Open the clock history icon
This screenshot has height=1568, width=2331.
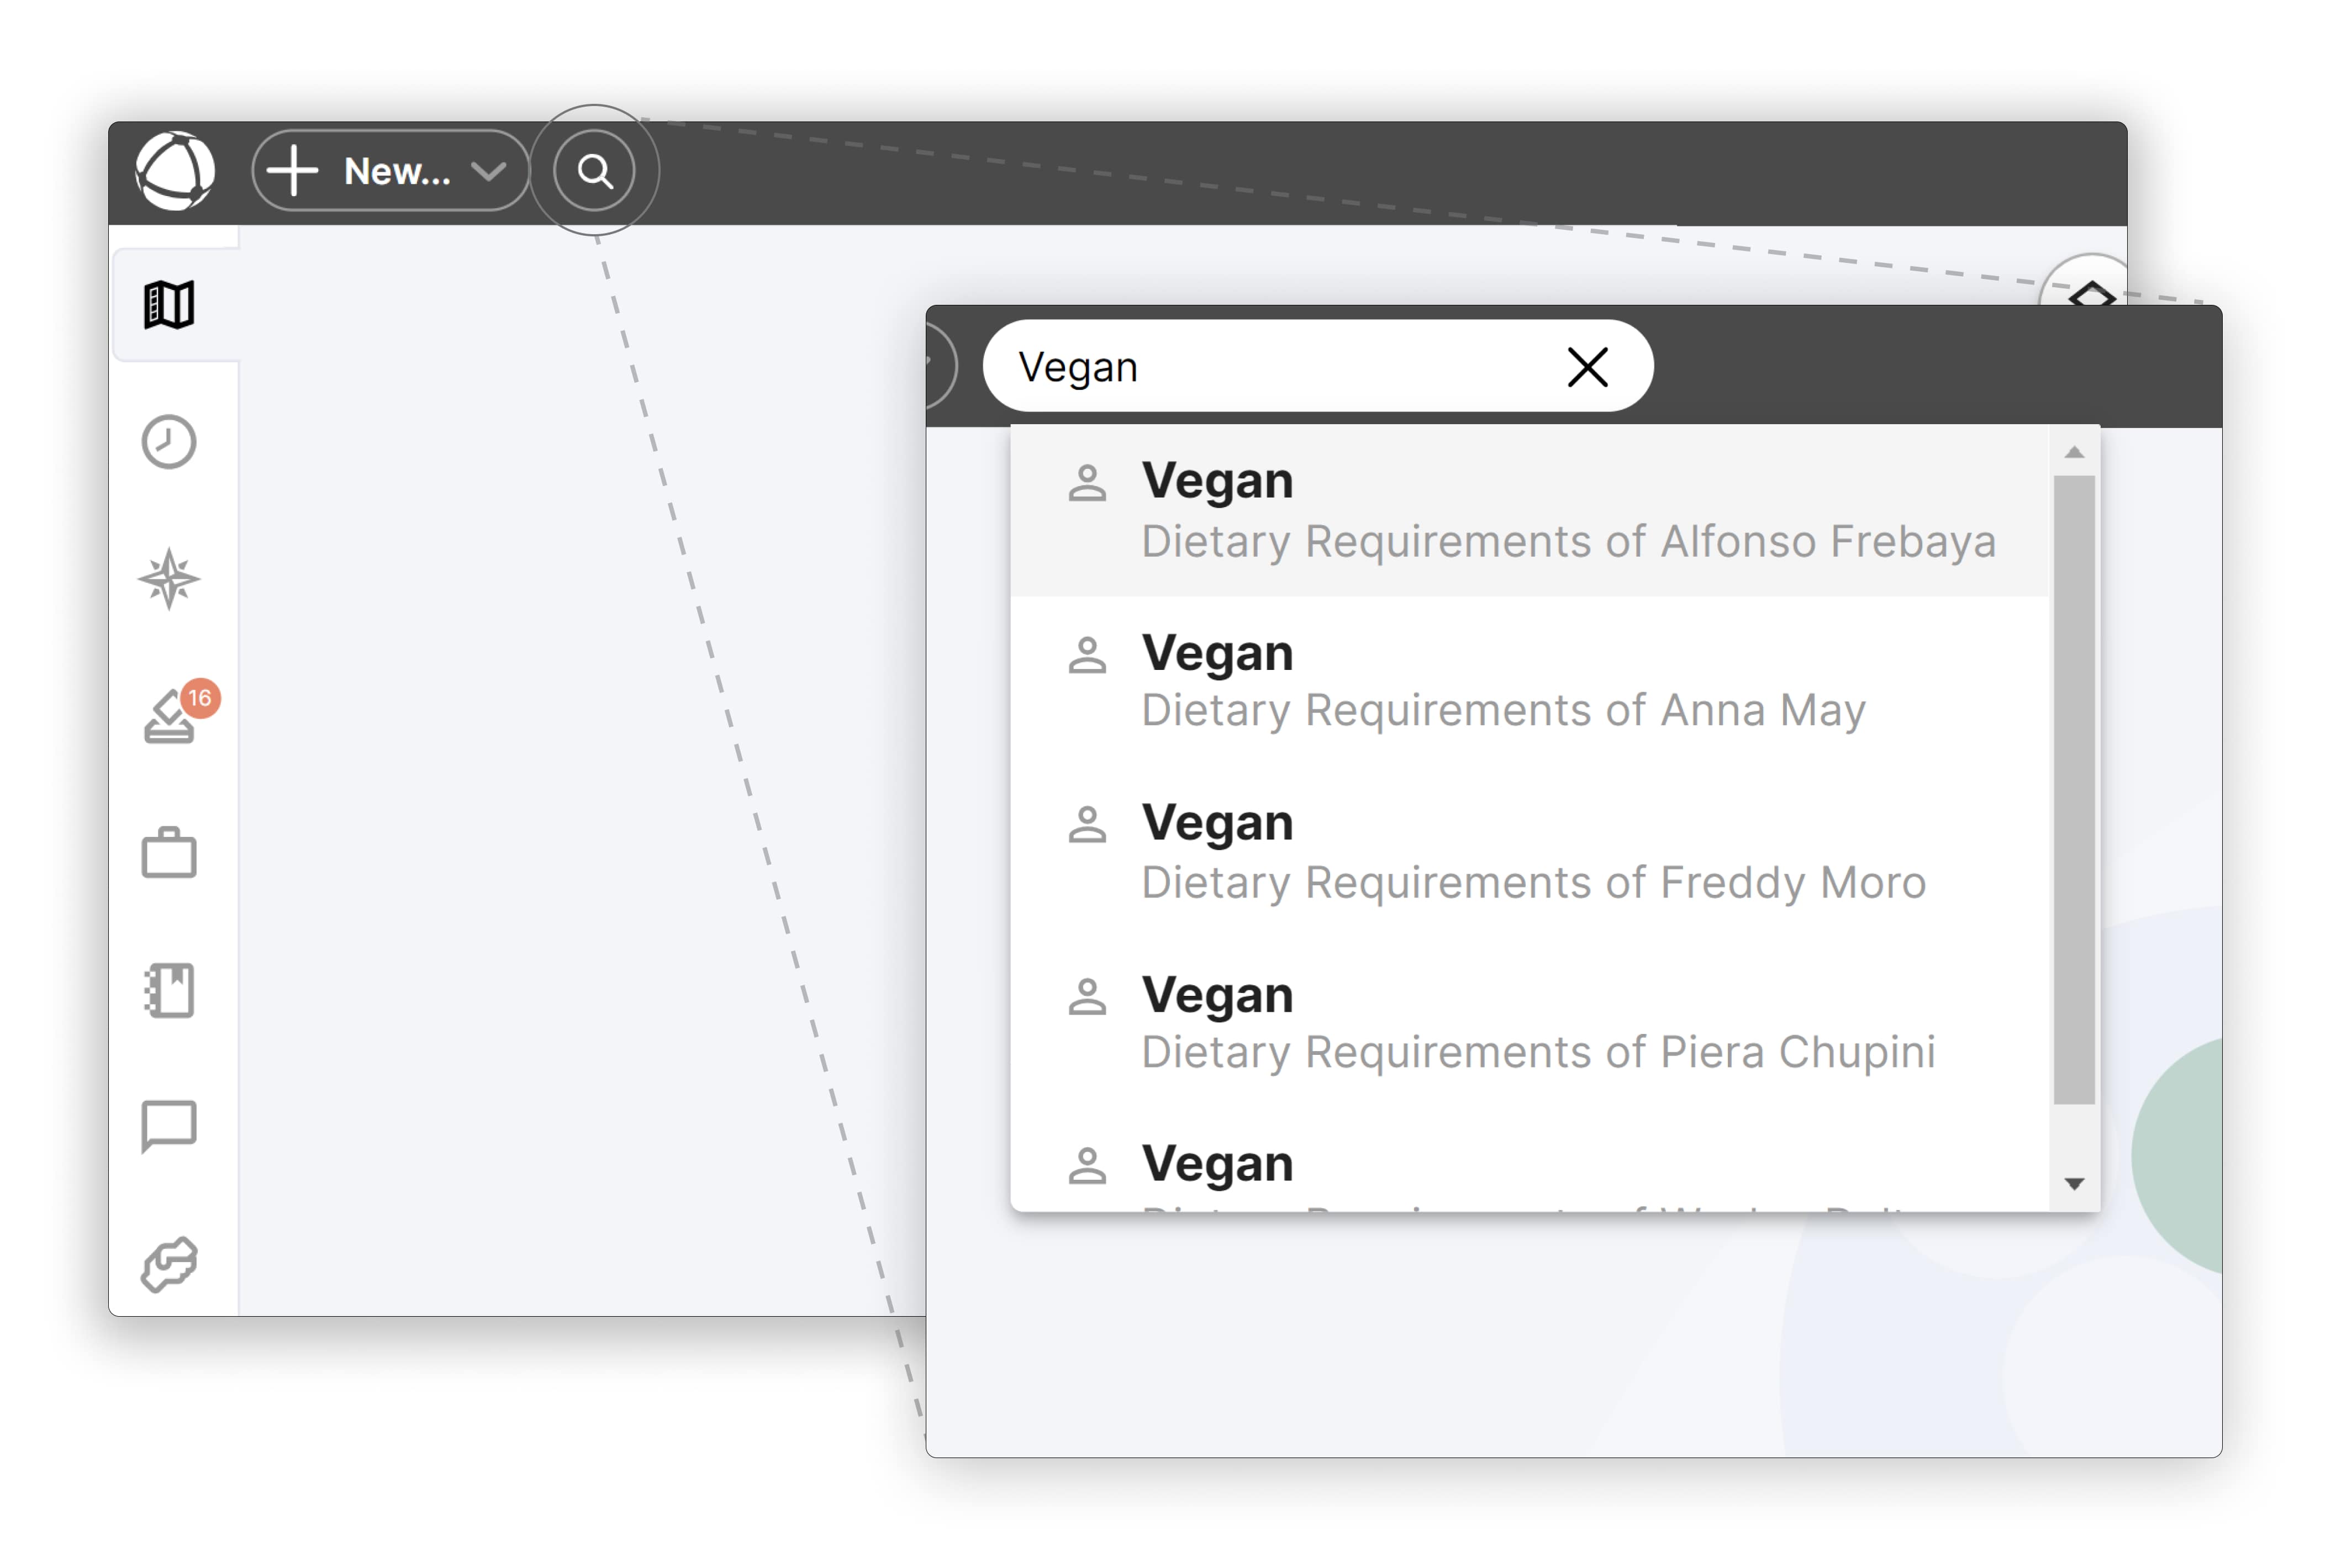tap(169, 441)
